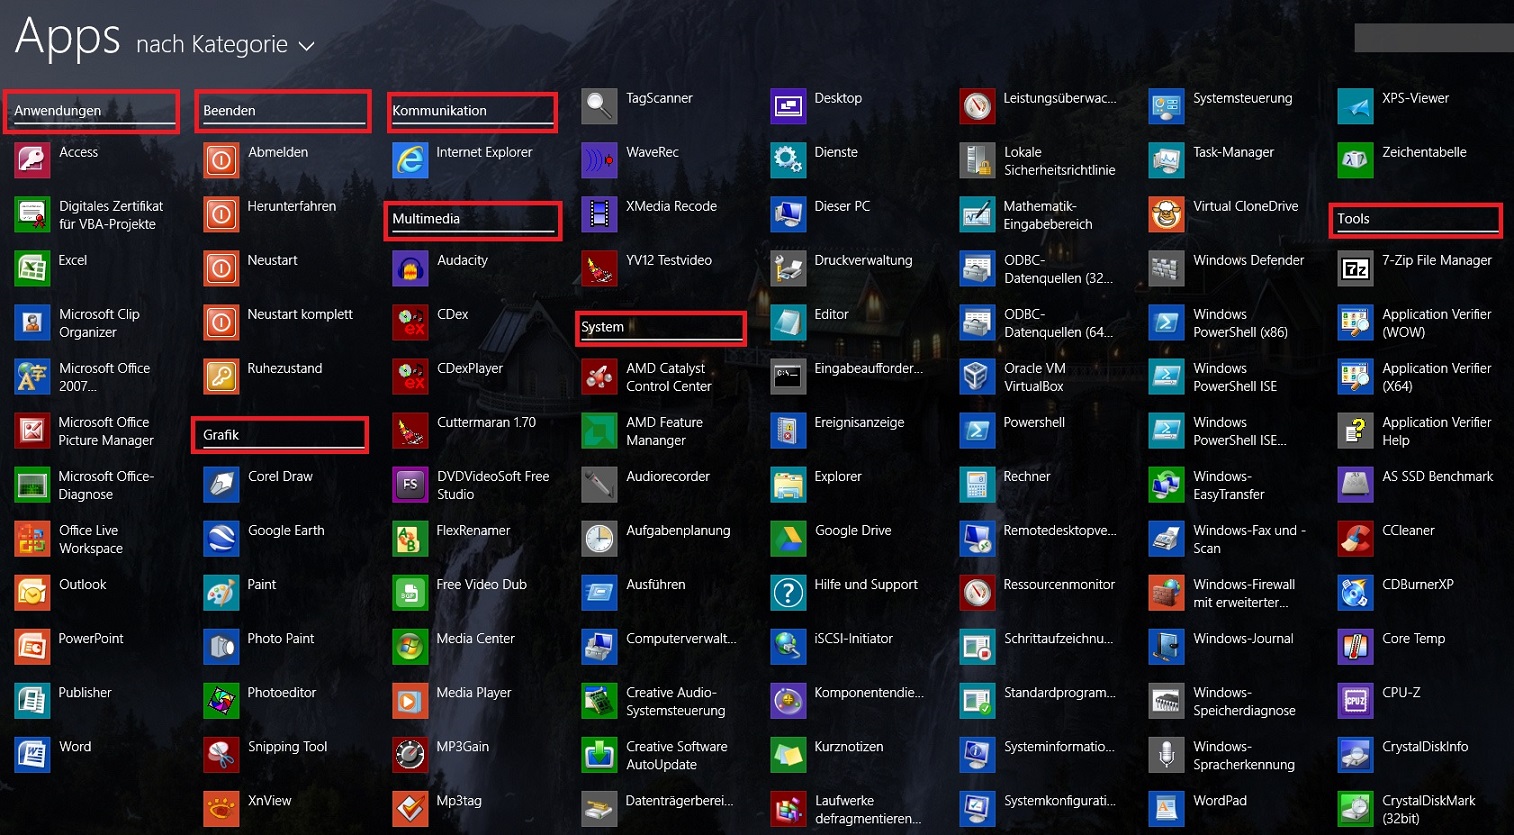Select the Anwendungen category header
Screen dimensions: 1514x835
(91, 111)
